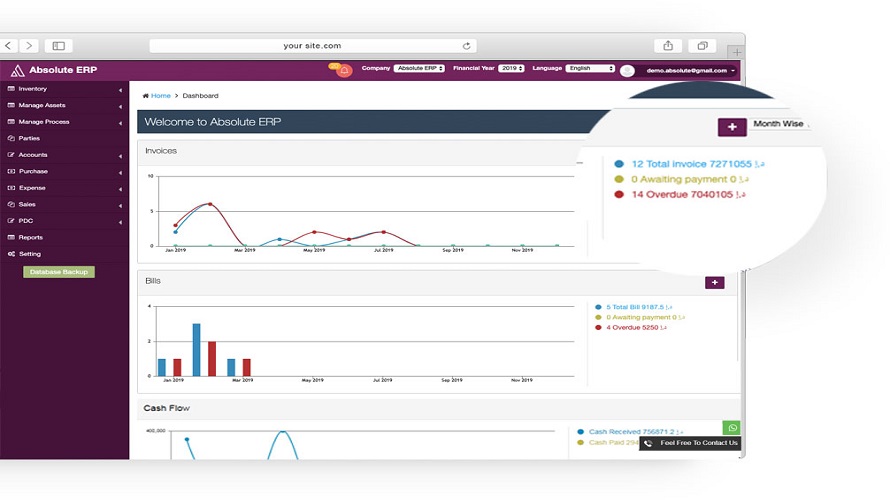Viewport: 890px width, 500px height.
Task: Open the Company dropdown
Action: click(418, 69)
